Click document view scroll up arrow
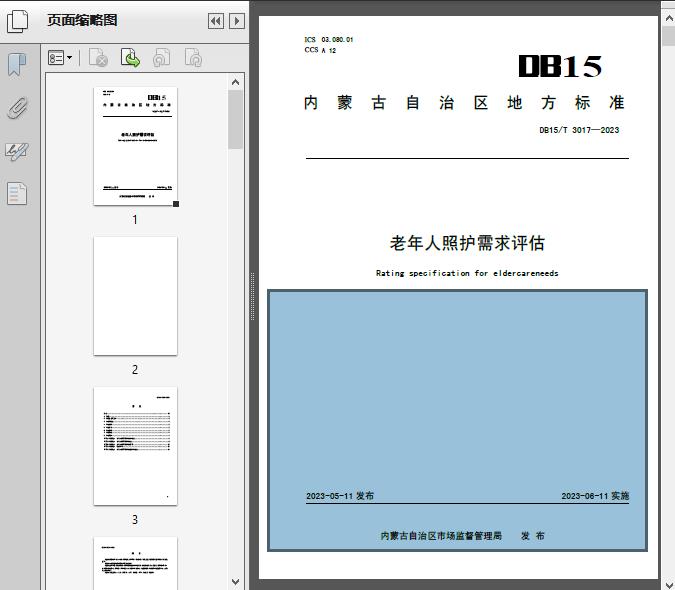675x590 pixels. click(x=669, y=19)
